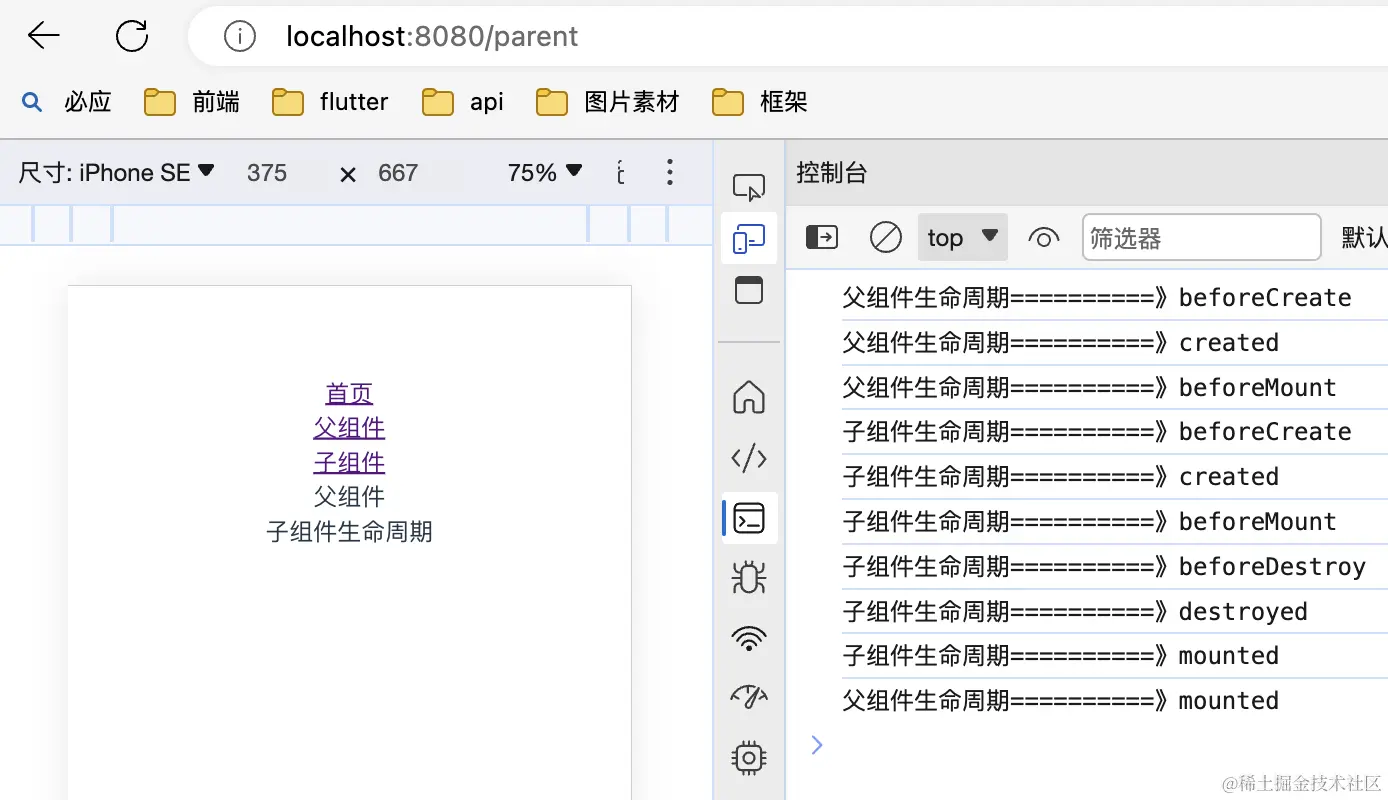This screenshot has width=1388, height=800.
Task: Click the 筛选器 filter input field
Action: click(x=1200, y=237)
